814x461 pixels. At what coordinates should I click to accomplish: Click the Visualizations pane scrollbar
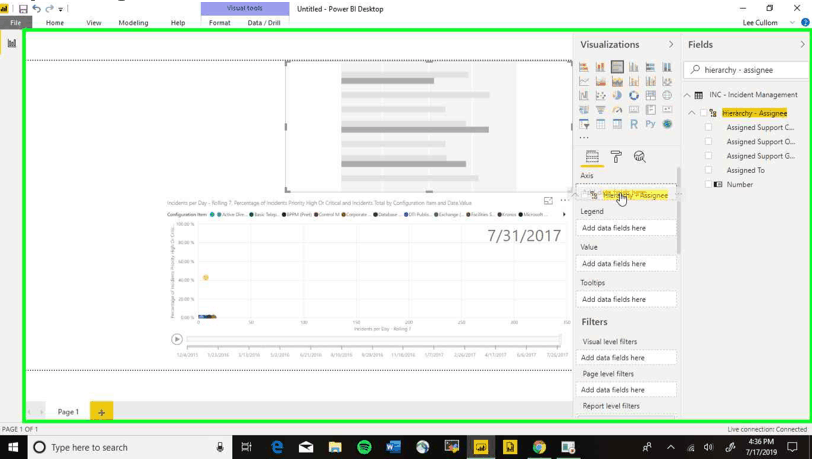pyautogui.click(x=679, y=211)
